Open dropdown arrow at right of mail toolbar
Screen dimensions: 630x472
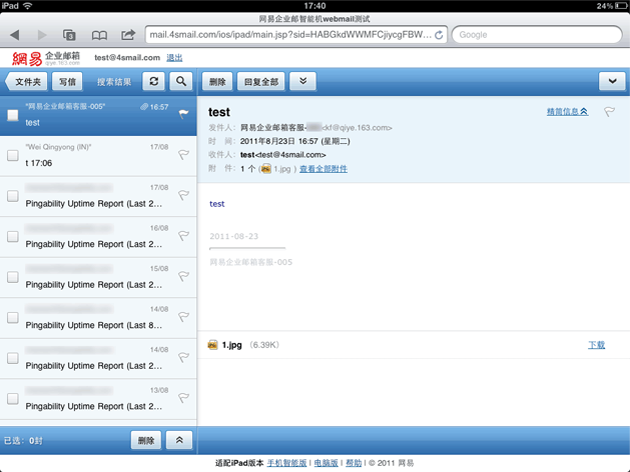[612, 82]
